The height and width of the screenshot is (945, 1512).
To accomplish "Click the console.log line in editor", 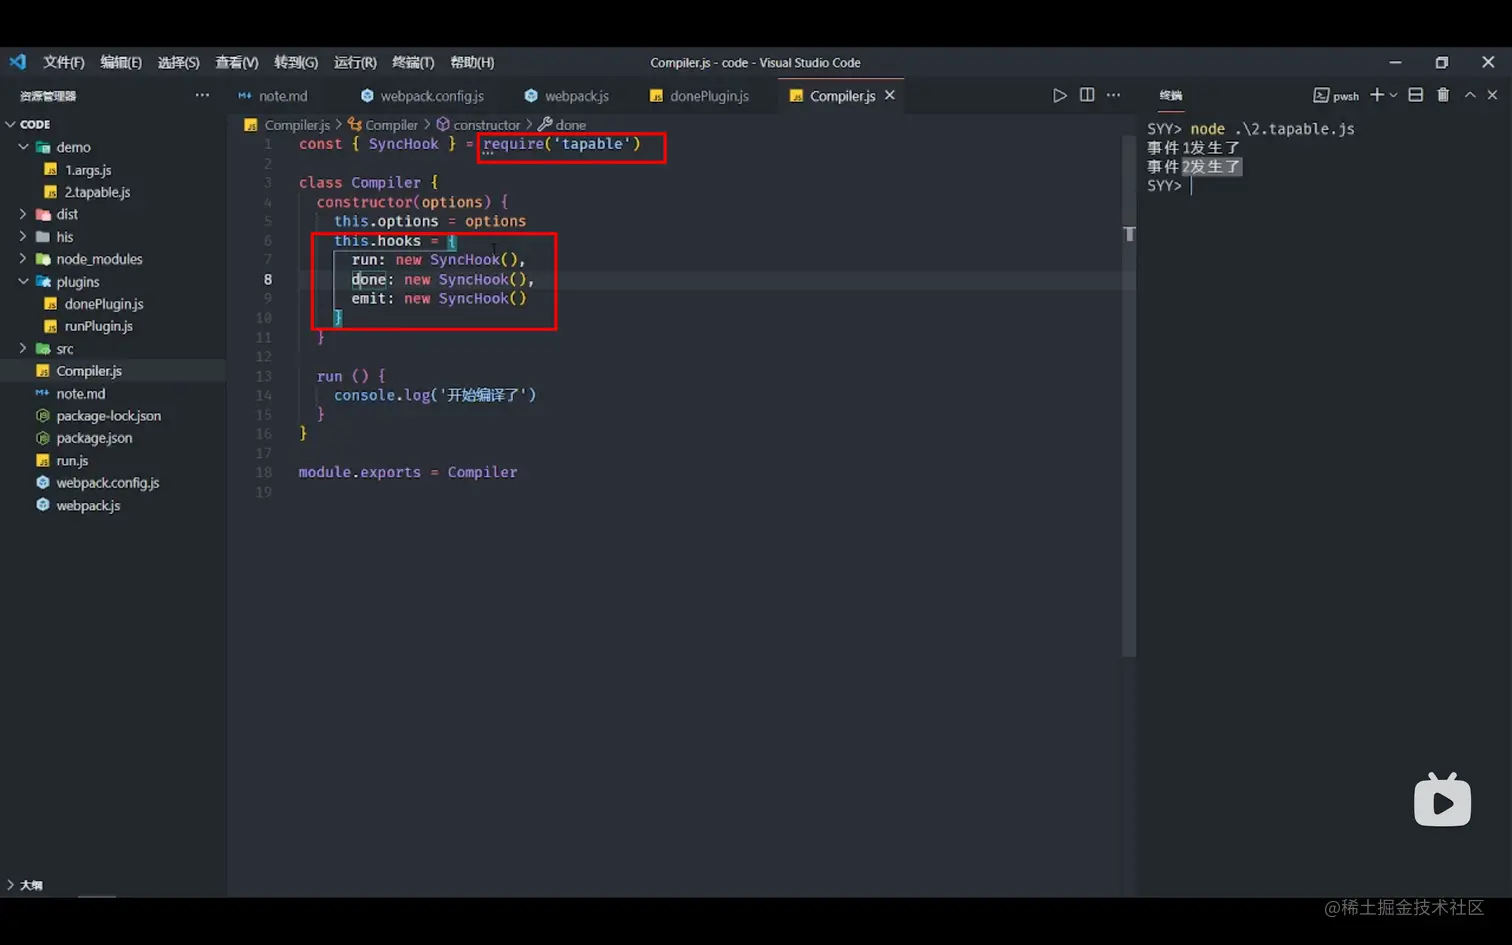I will pos(435,395).
